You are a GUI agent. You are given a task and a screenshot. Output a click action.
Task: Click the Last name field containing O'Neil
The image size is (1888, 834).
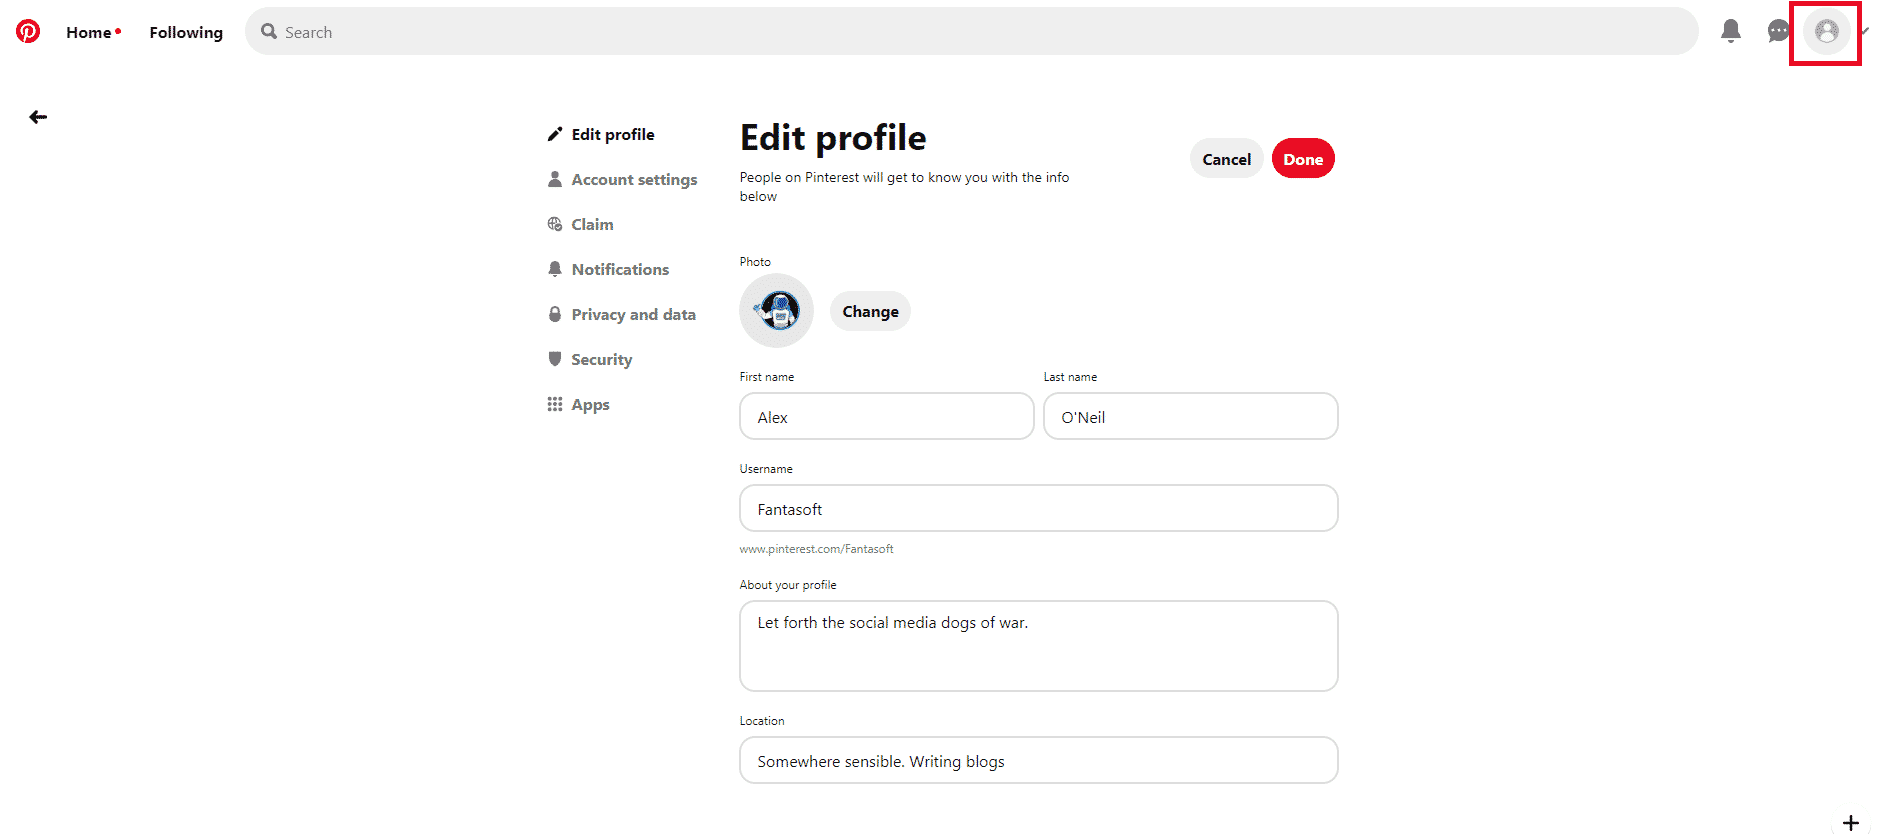click(1191, 416)
